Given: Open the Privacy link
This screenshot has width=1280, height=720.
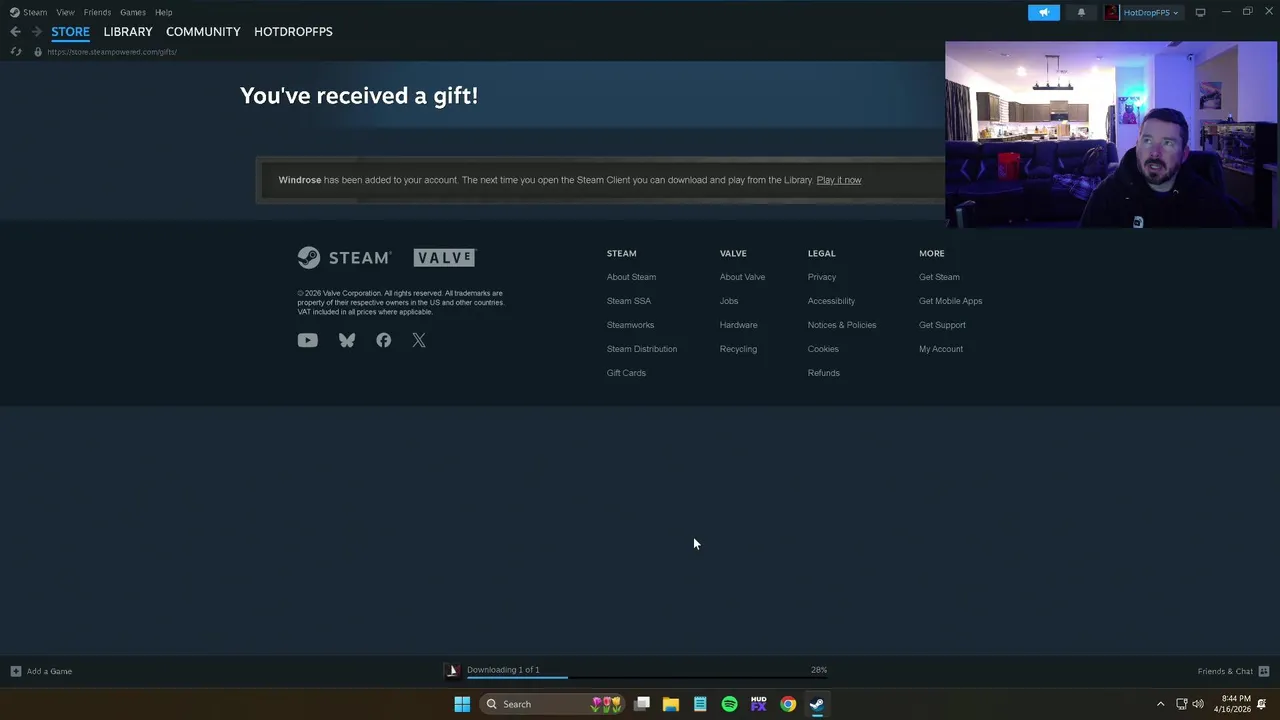Looking at the screenshot, I should [821, 277].
